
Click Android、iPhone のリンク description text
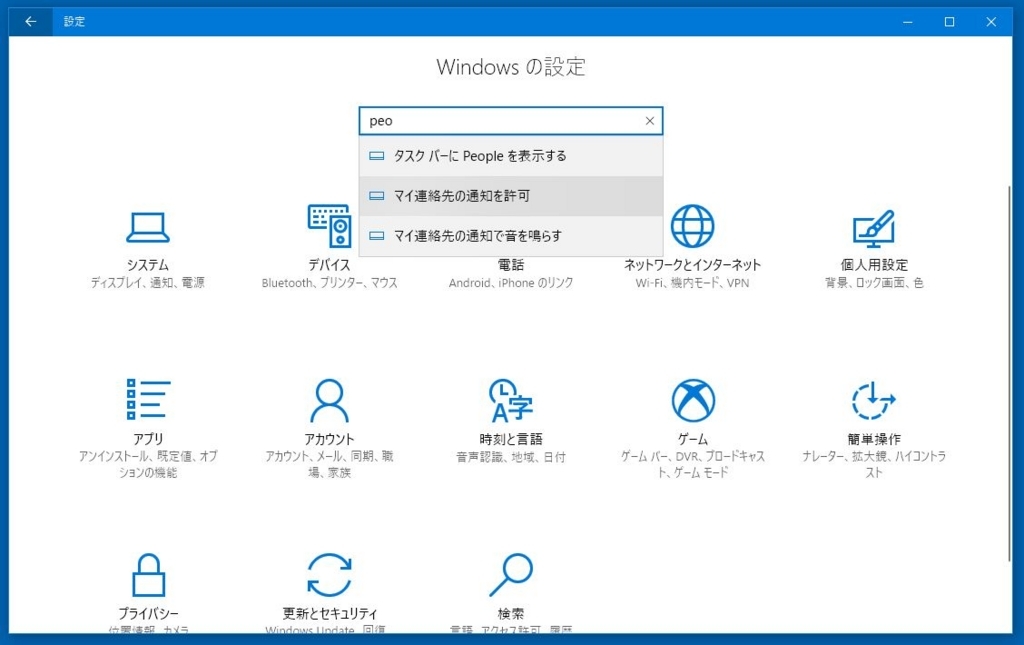[511, 283]
